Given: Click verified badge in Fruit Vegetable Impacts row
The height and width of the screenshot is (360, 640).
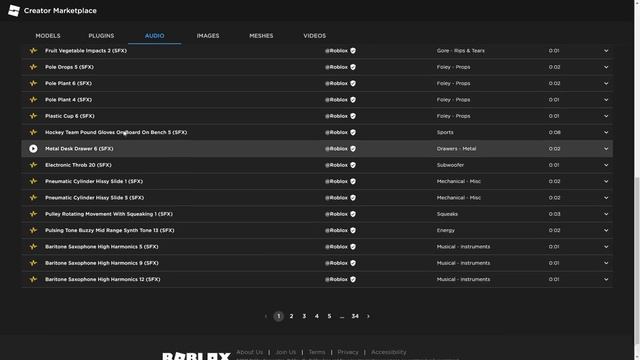Looking at the screenshot, I should coord(353,51).
